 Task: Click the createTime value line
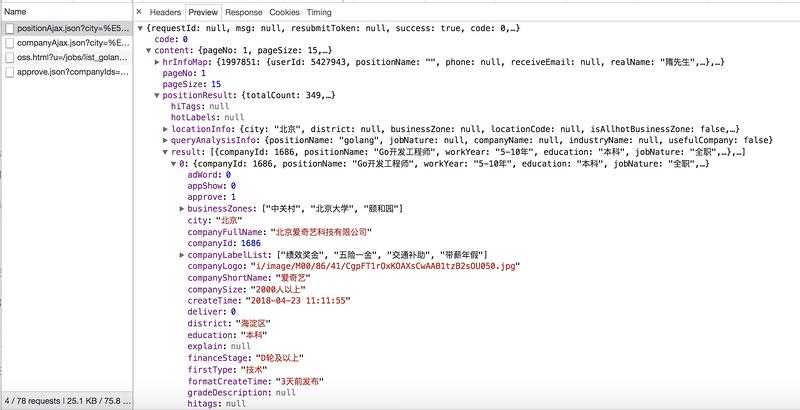(x=269, y=301)
